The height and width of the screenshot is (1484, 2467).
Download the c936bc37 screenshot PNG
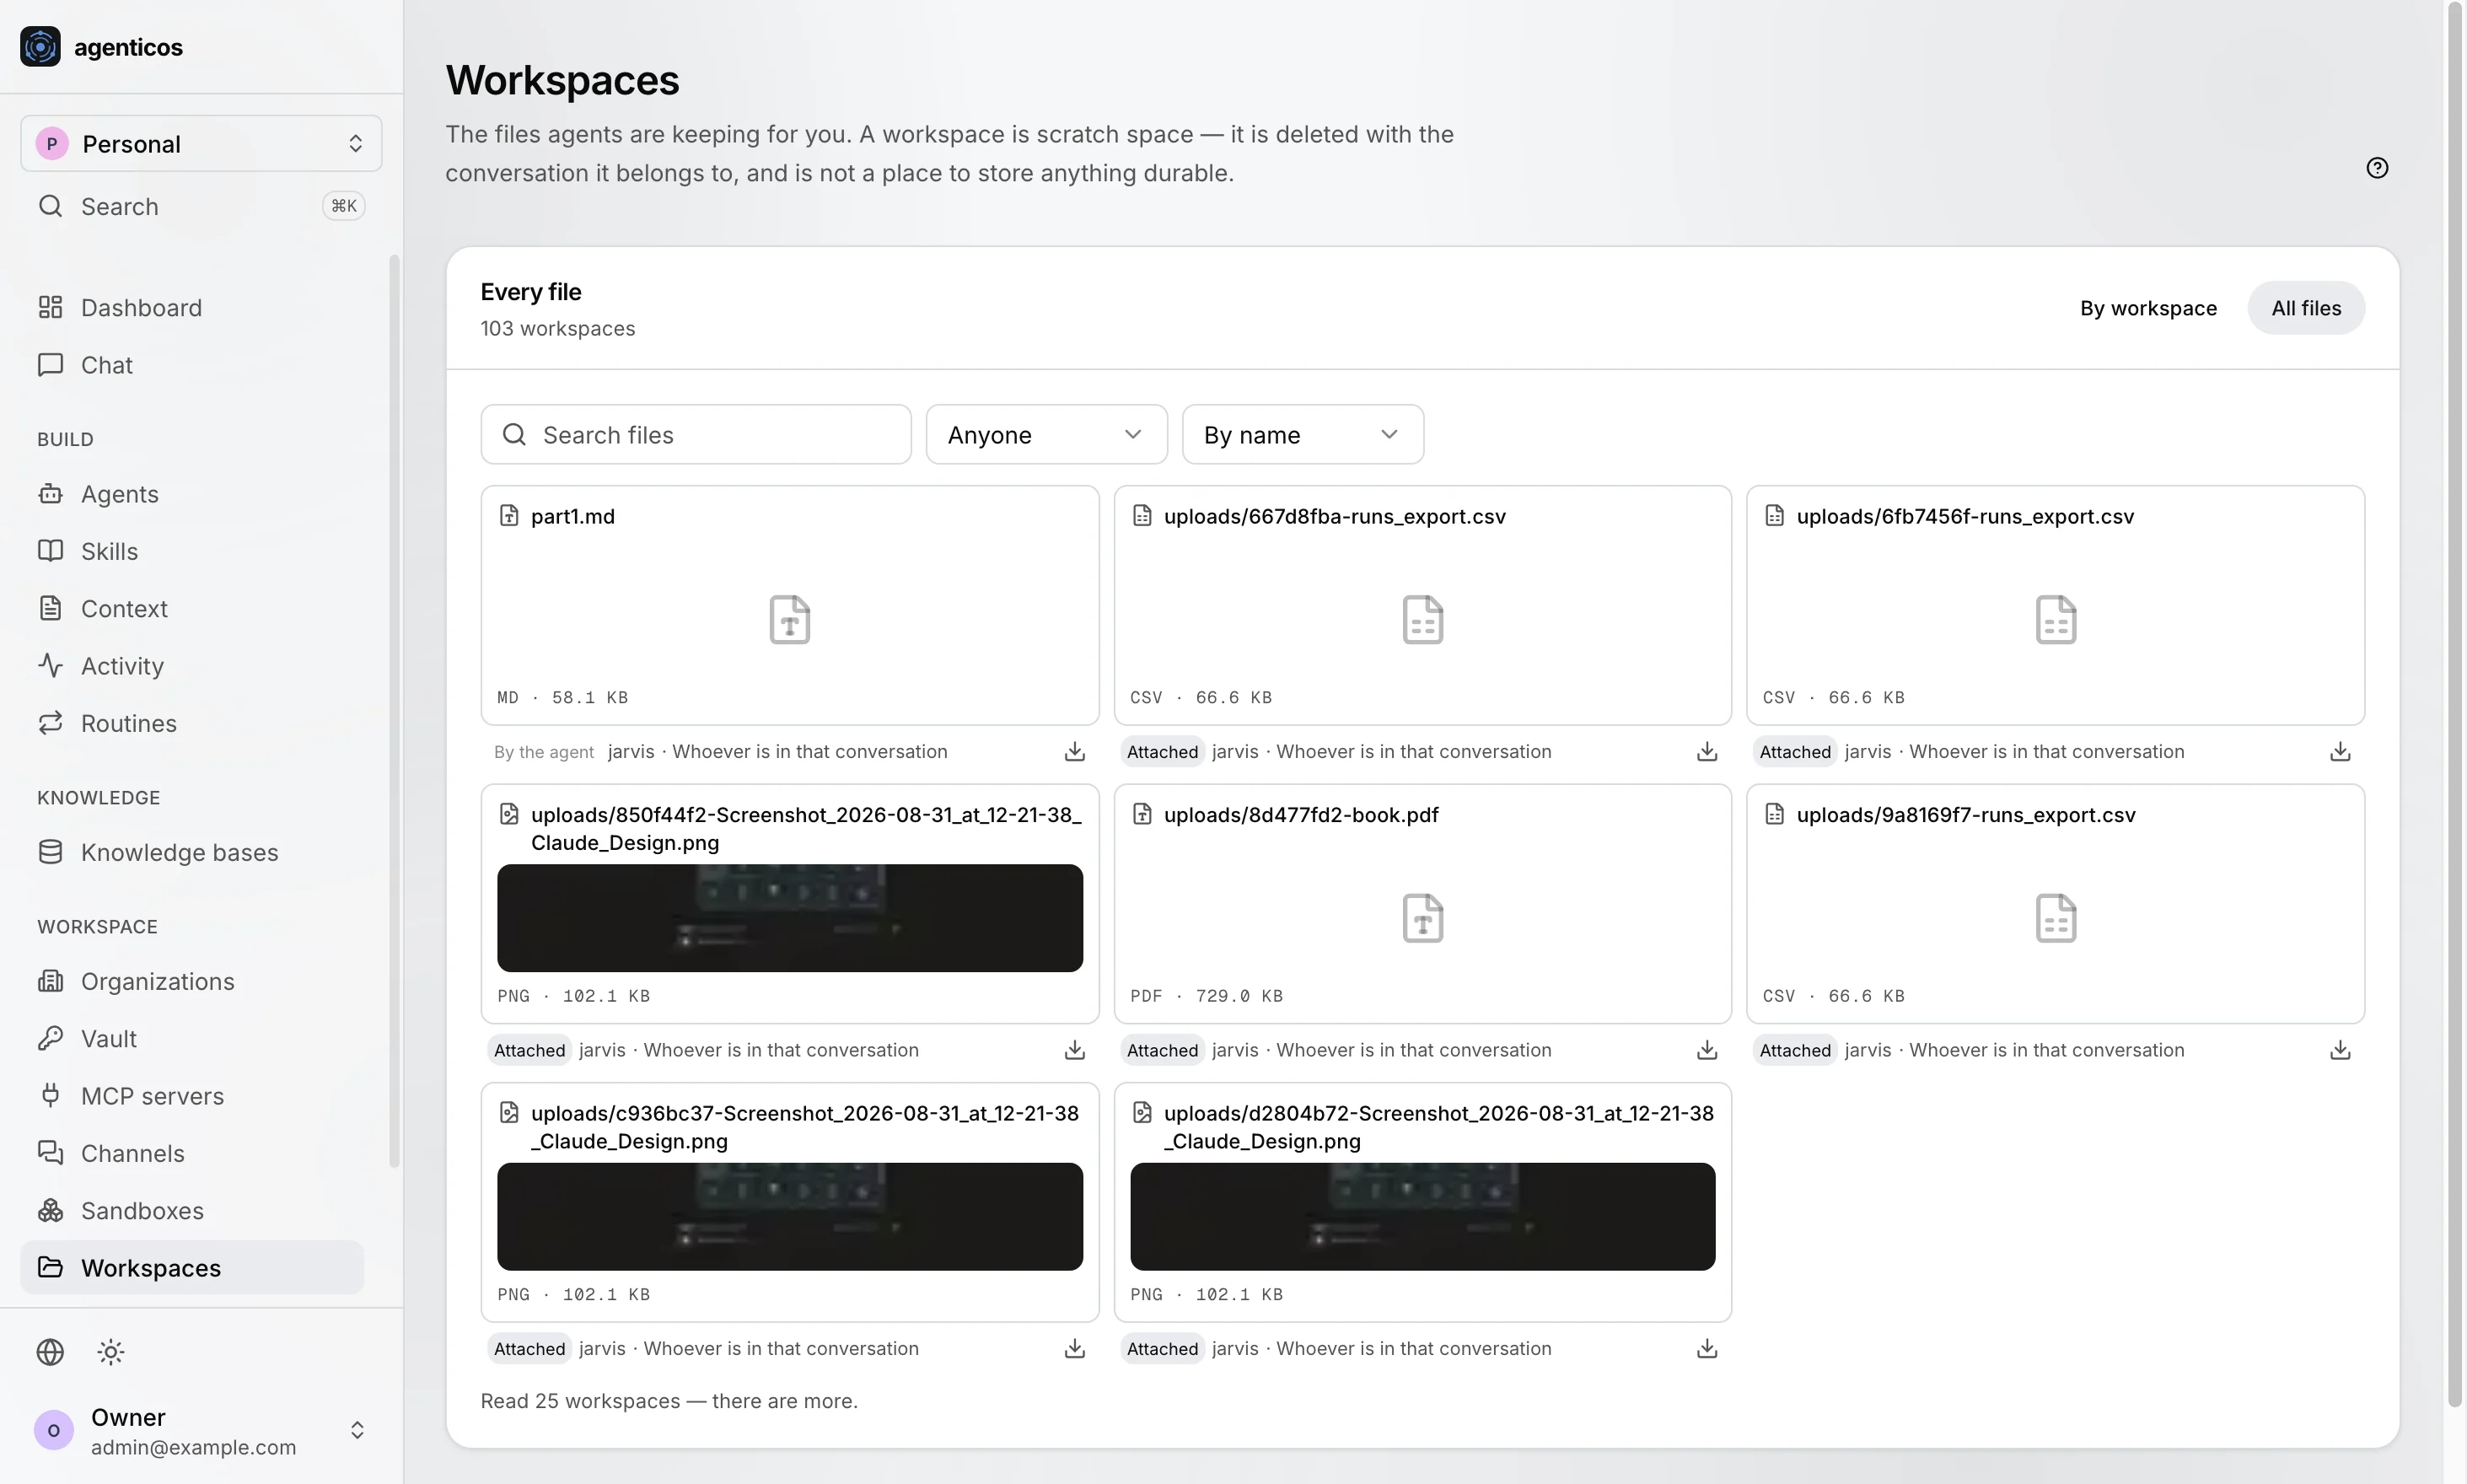coord(1074,1348)
